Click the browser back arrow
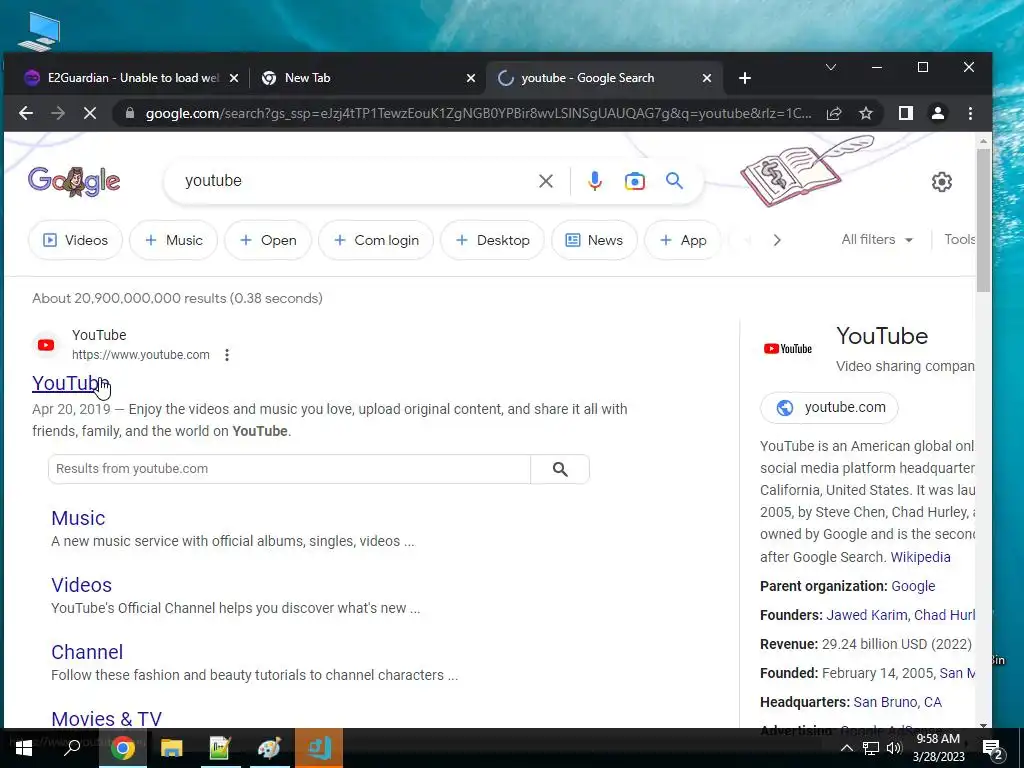1024x768 pixels. click(x=25, y=113)
